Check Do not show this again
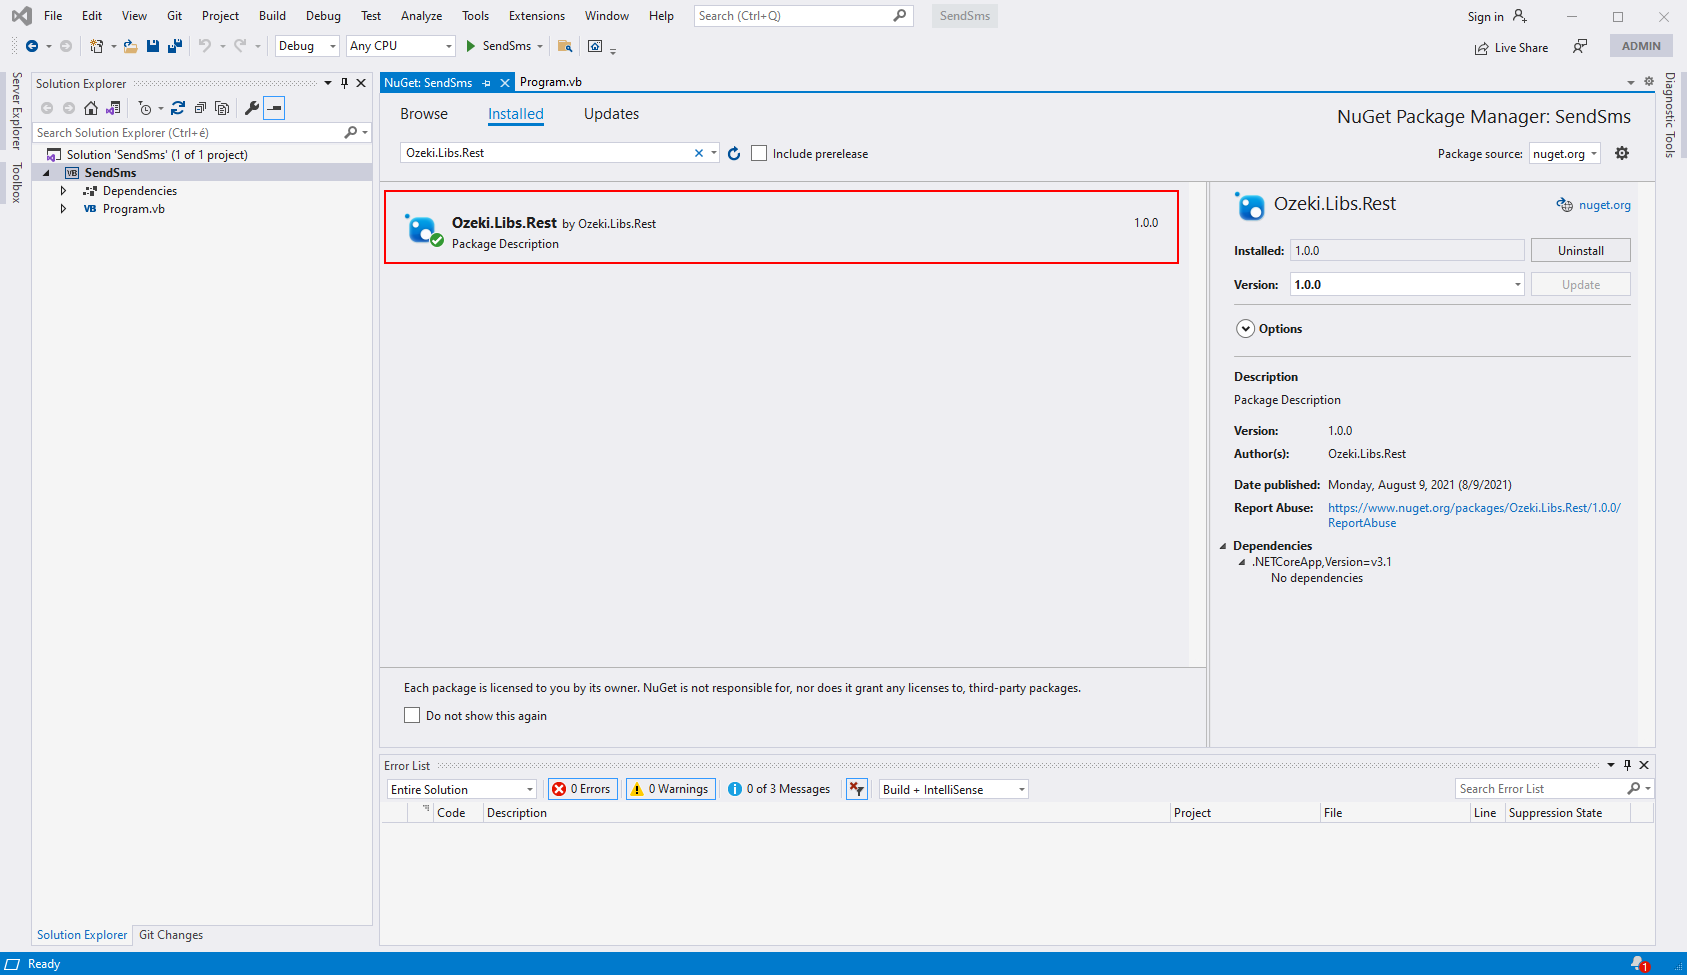Screen dimensions: 1687x975 (x=412, y=715)
